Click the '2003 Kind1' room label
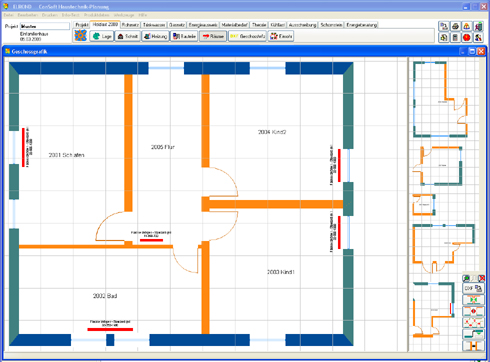The height and width of the screenshot is (362, 490). 281,272
